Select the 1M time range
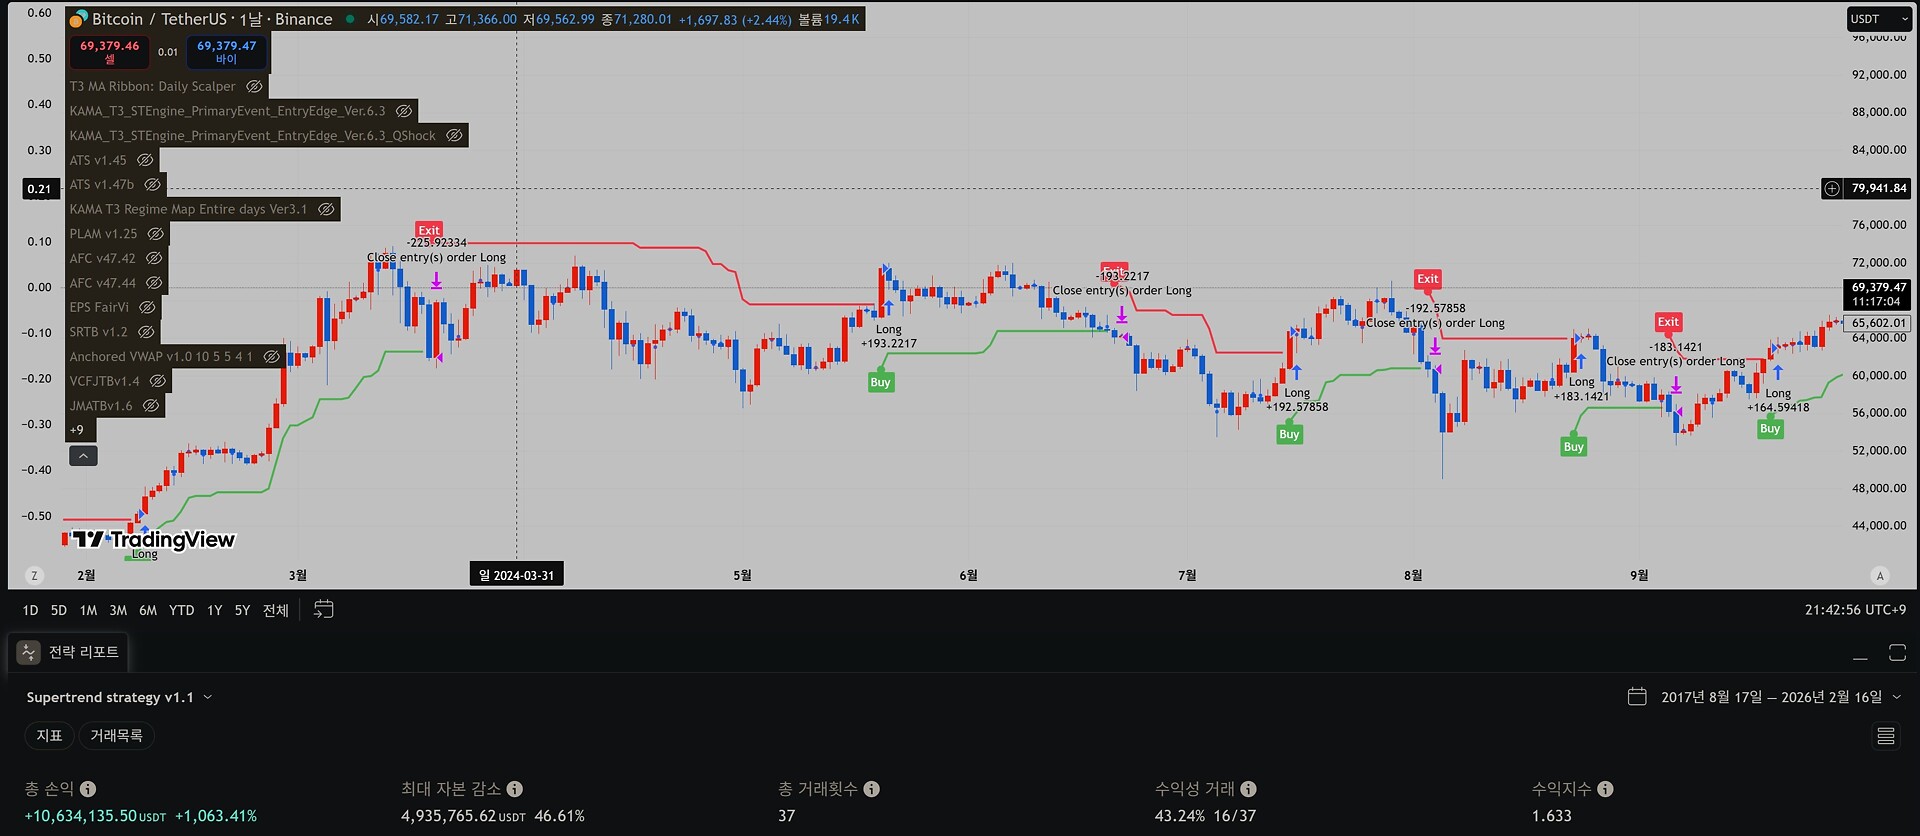 [x=88, y=610]
